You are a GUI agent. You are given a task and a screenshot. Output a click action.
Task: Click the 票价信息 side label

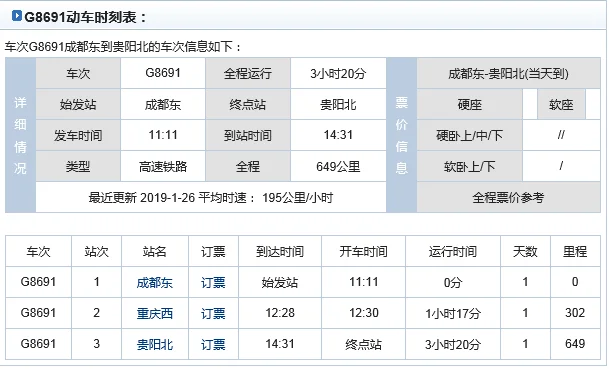(x=402, y=135)
